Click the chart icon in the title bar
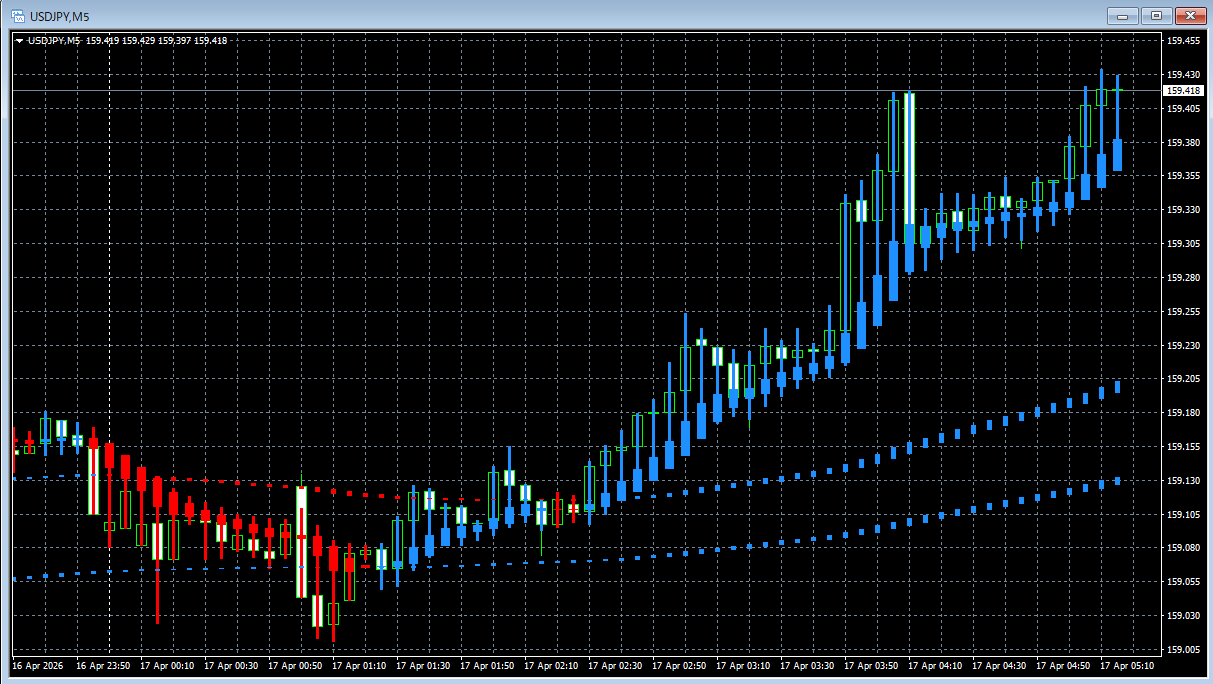1213x684 pixels. coord(17,15)
